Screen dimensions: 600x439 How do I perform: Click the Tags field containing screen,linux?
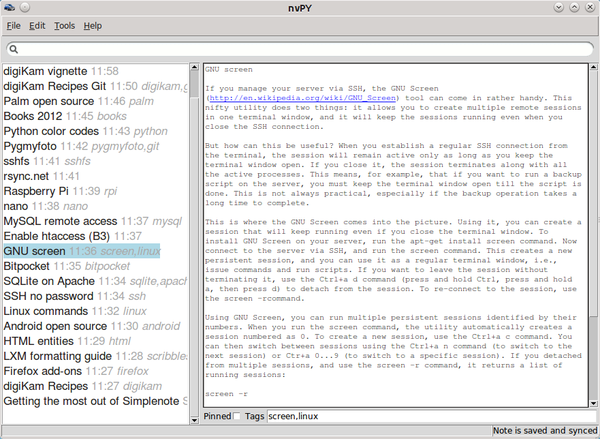point(432,416)
